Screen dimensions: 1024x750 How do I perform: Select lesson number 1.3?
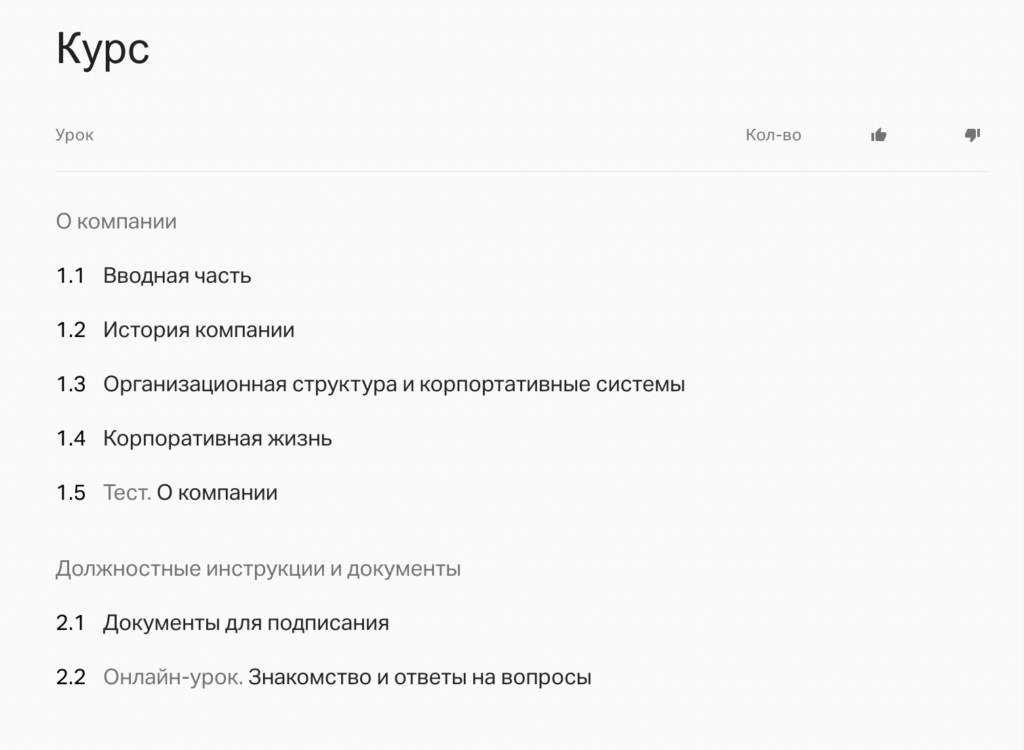[71, 383]
